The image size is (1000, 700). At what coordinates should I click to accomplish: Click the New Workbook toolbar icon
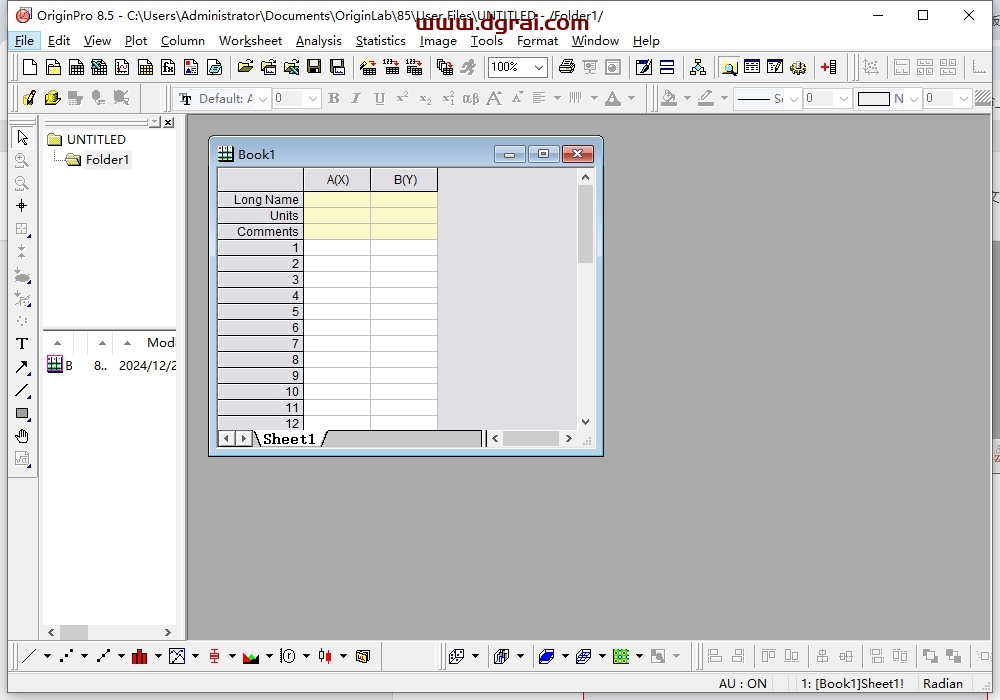pyautogui.click(x=77, y=67)
